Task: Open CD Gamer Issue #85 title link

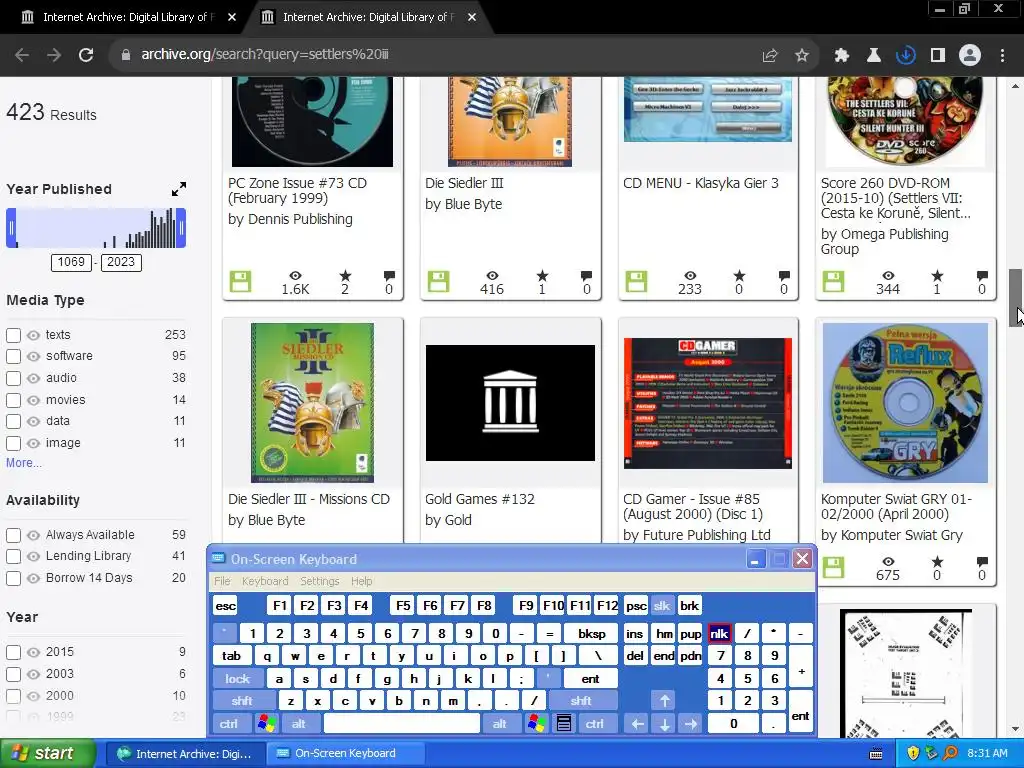Action: (692, 506)
